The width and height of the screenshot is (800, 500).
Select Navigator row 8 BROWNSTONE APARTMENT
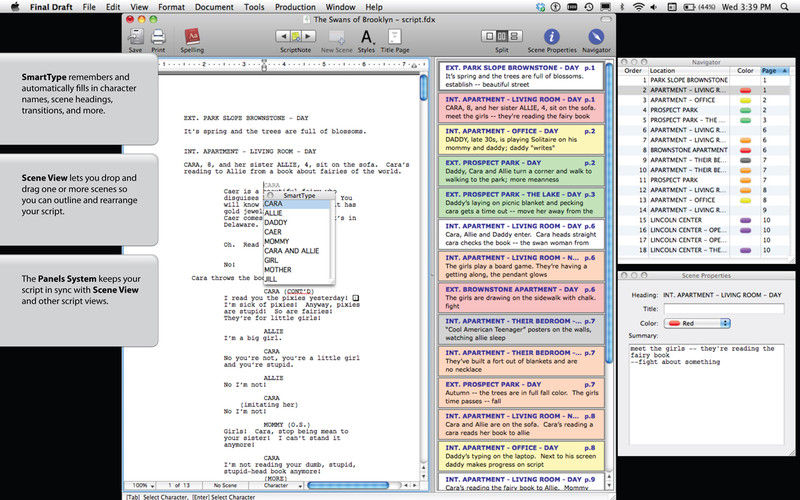coord(704,150)
